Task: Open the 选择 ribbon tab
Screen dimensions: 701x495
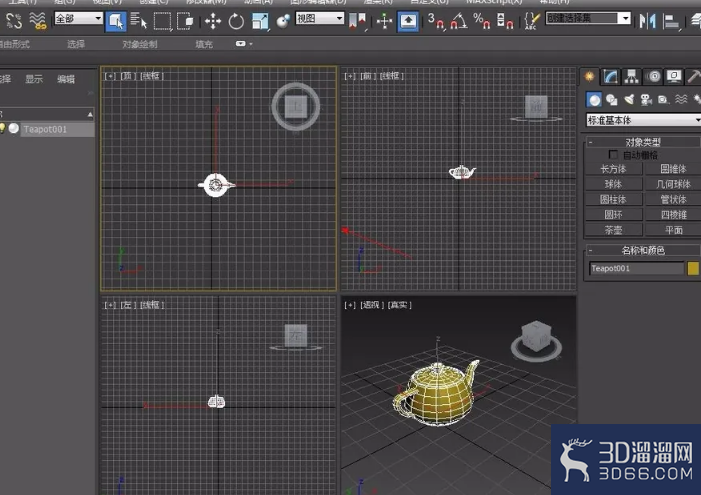Action: (76, 44)
